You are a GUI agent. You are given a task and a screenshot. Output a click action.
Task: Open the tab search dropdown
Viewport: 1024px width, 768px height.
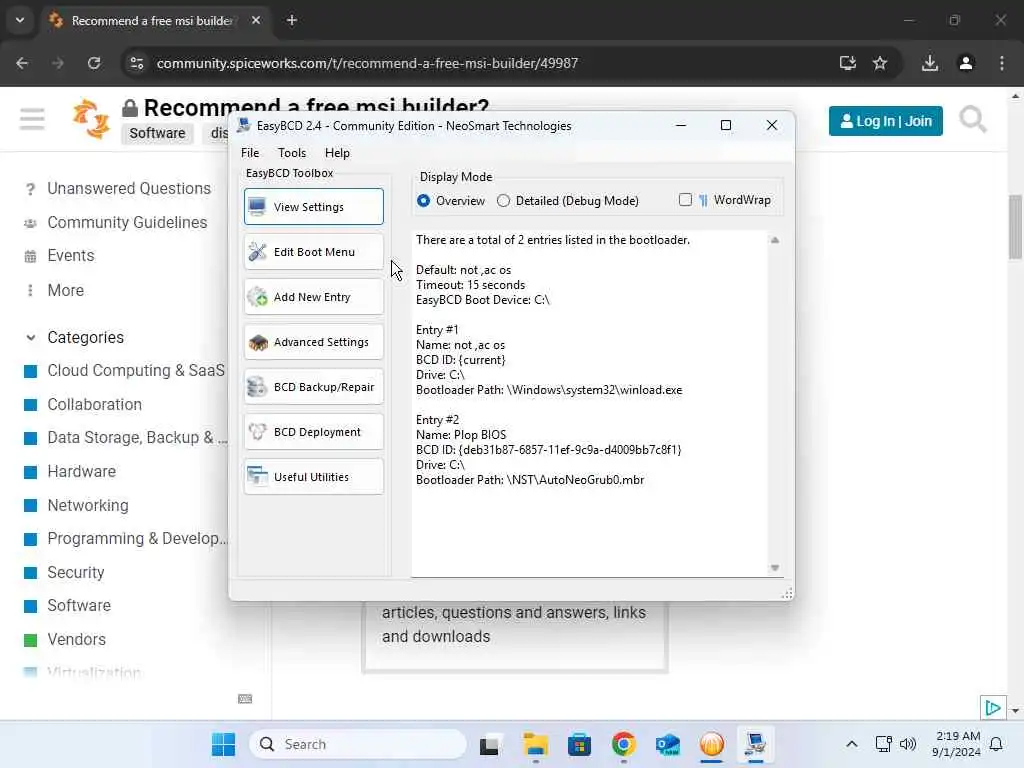pyautogui.click(x=20, y=20)
